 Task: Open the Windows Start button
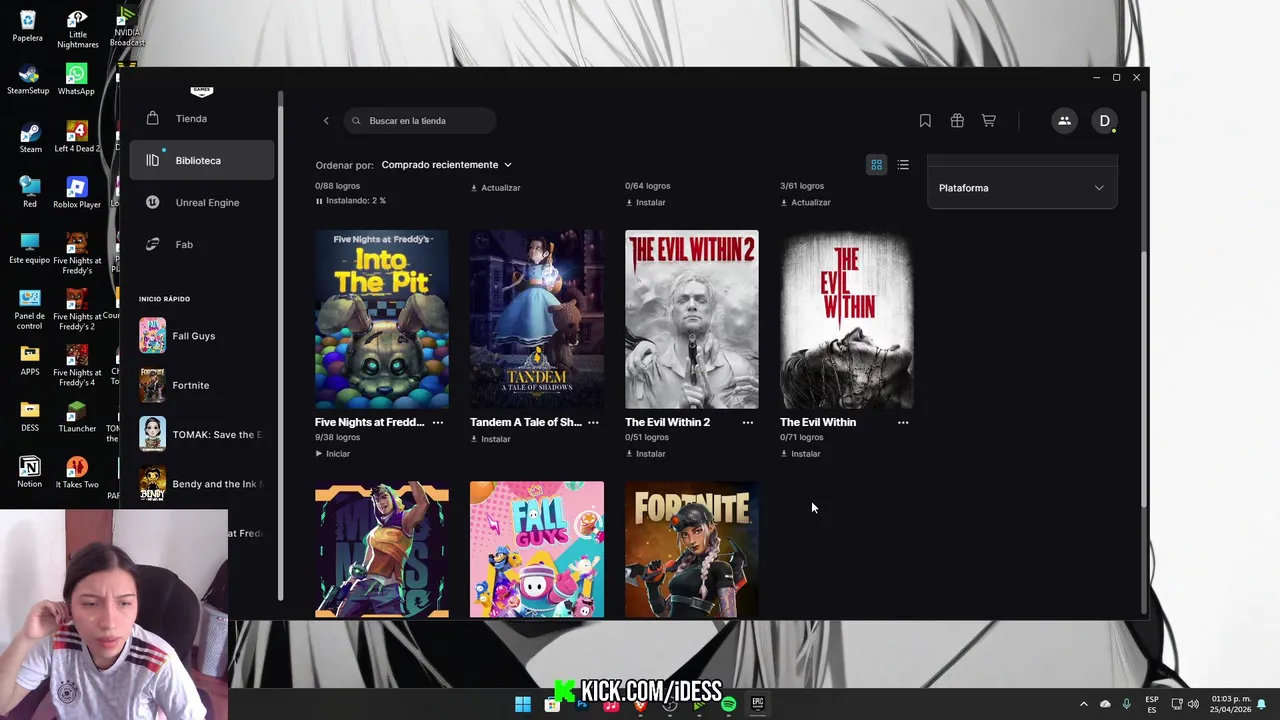(x=523, y=705)
